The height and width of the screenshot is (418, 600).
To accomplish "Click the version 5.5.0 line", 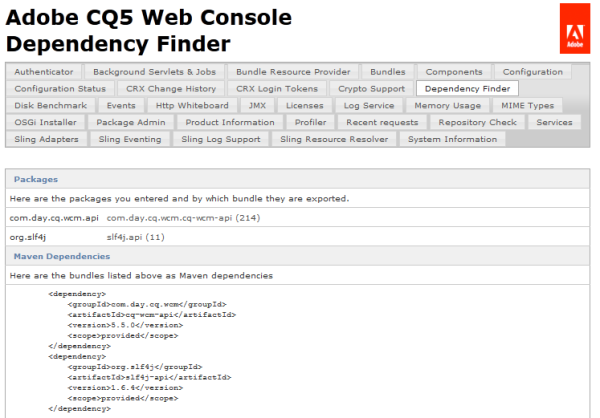I will coord(126,325).
